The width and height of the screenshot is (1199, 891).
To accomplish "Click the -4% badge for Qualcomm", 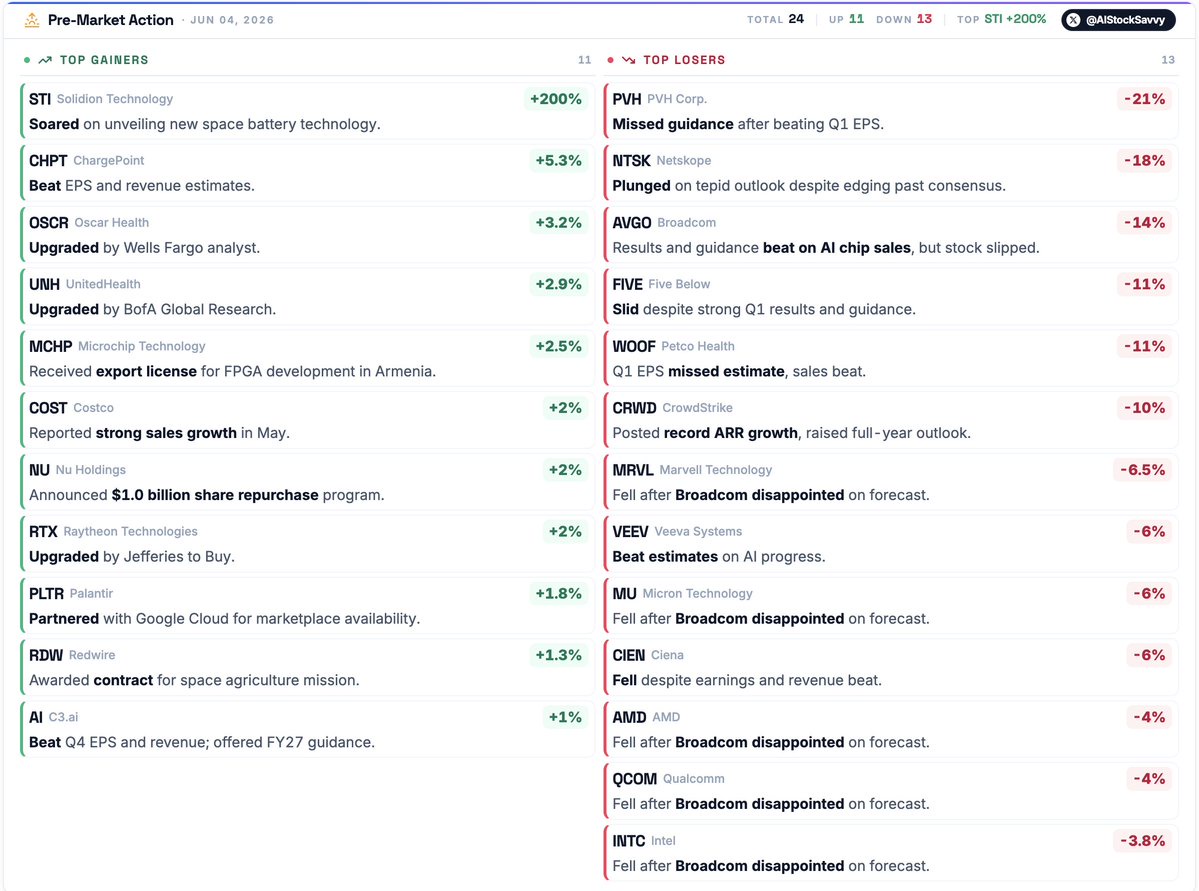I will click(1149, 779).
